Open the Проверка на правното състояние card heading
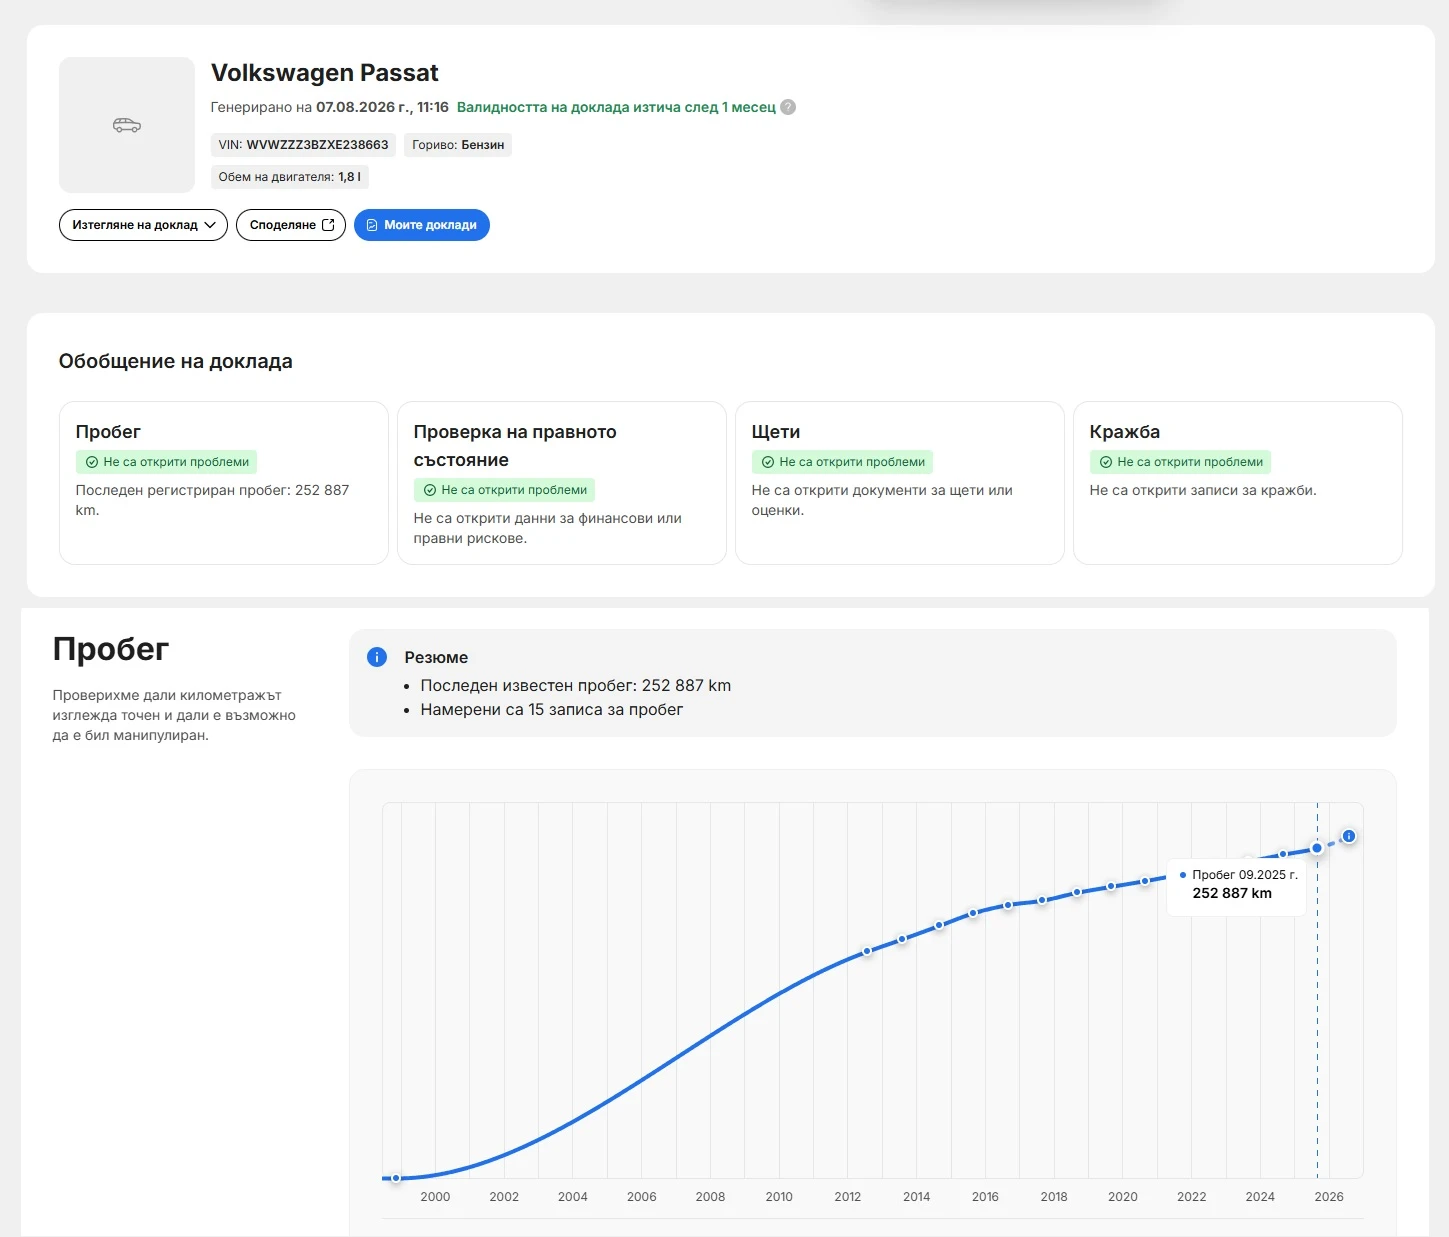Viewport: 1449px width, 1237px height. (x=515, y=446)
